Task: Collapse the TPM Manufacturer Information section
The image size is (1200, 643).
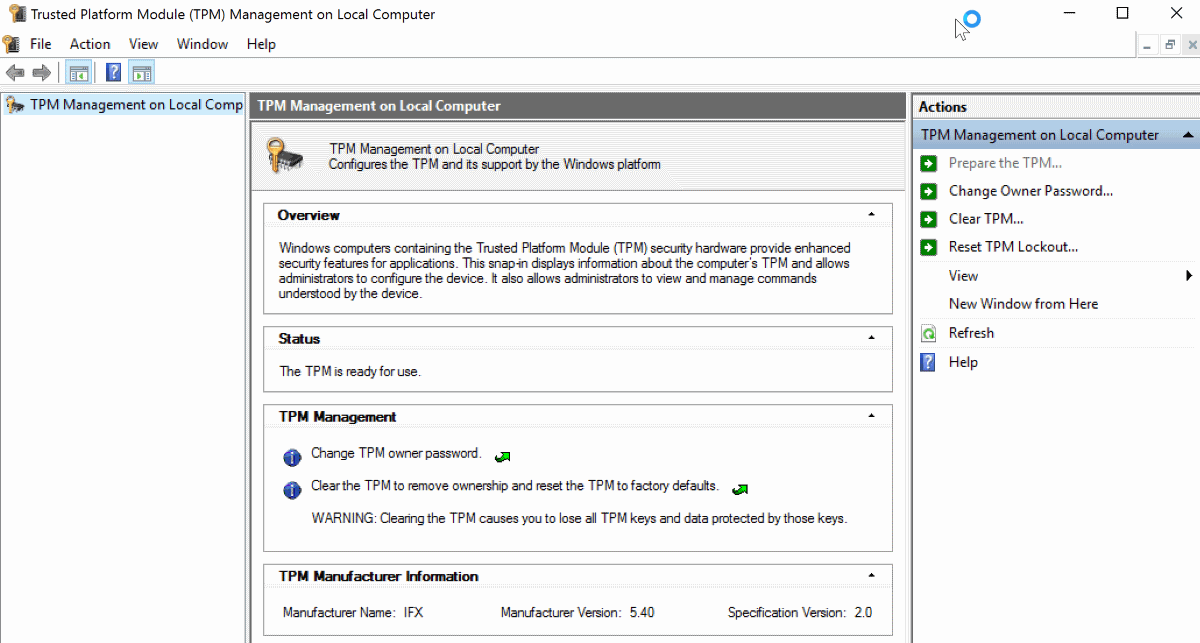Action: [871, 576]
